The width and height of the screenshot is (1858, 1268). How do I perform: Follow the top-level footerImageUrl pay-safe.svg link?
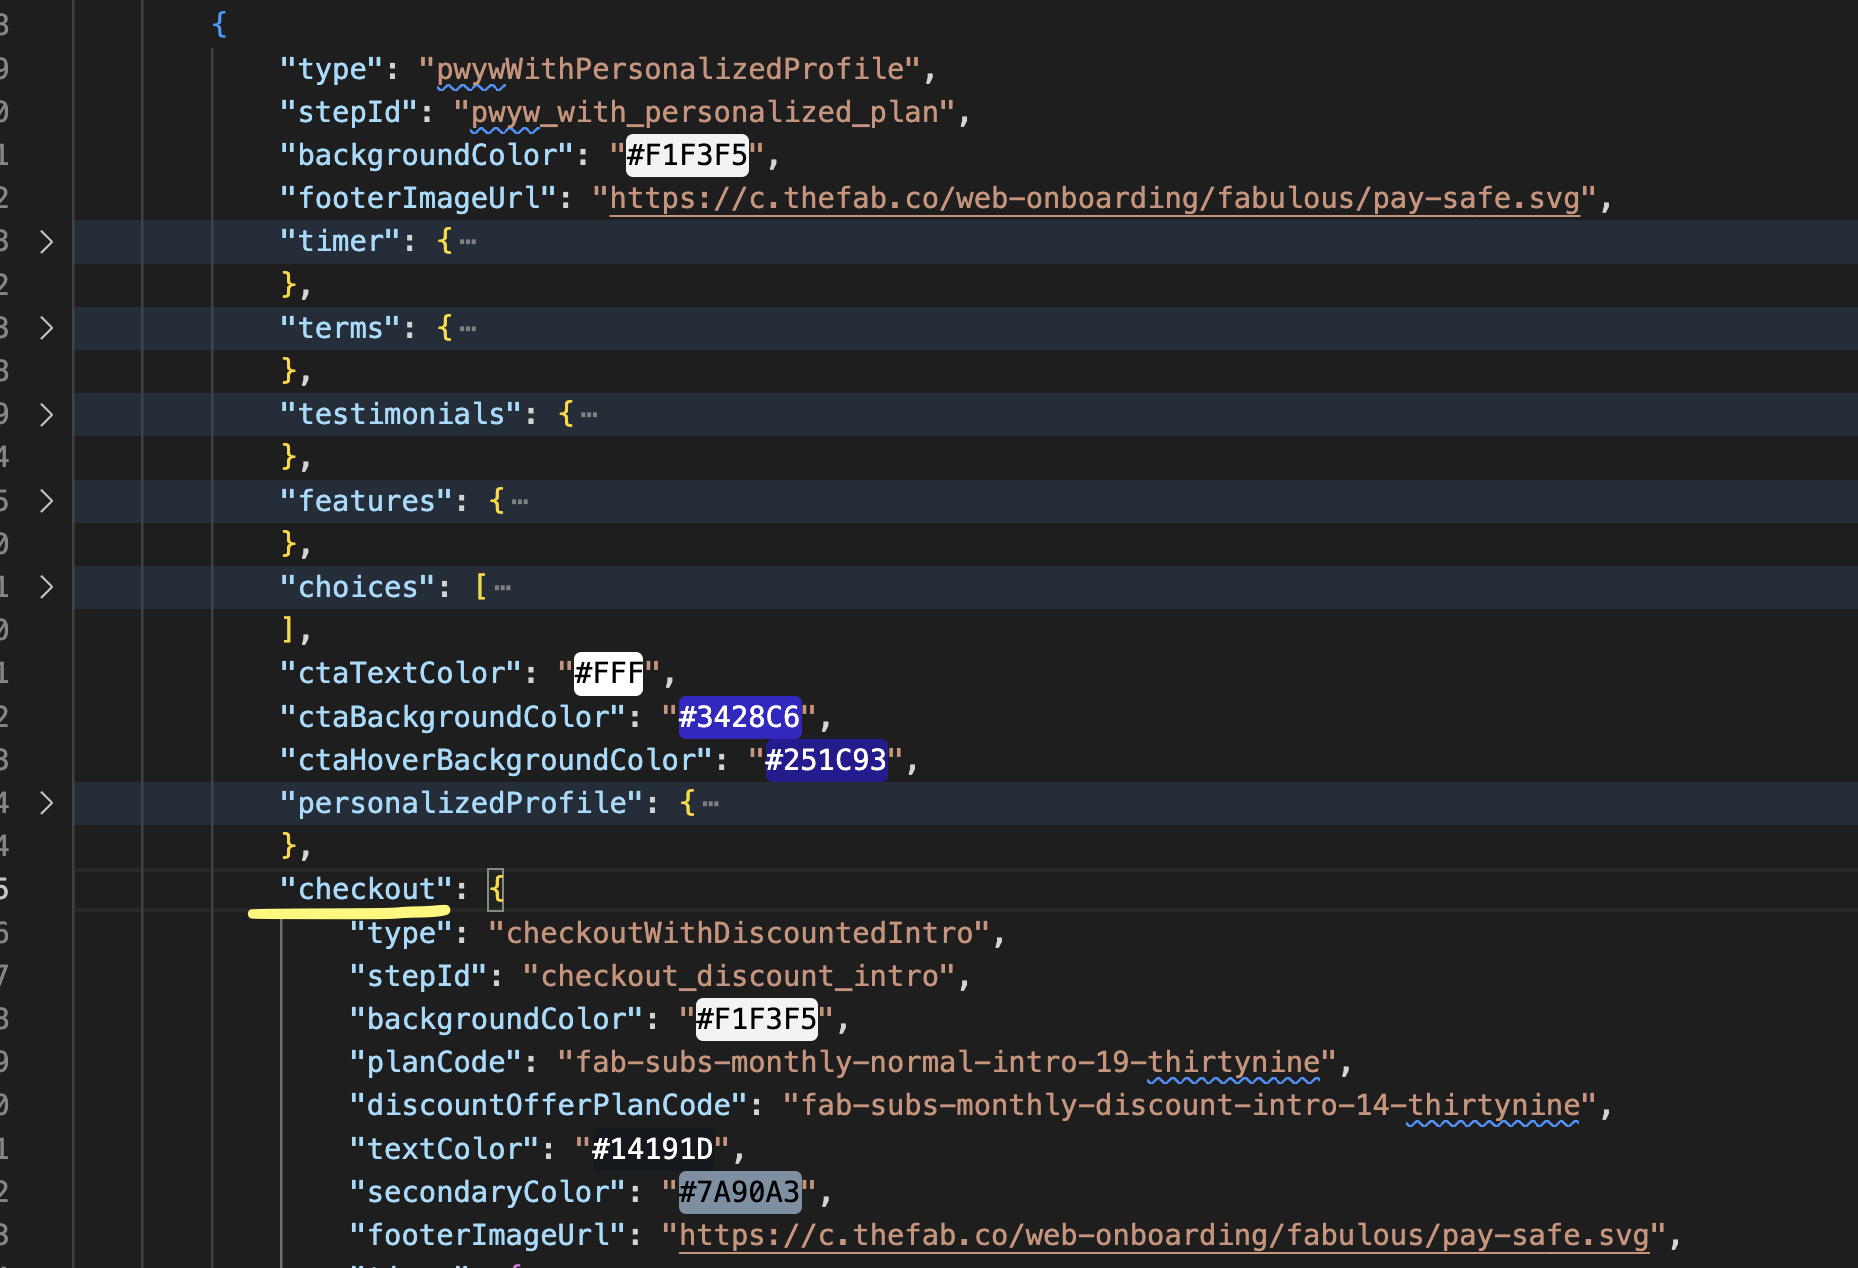point(1094,198)
